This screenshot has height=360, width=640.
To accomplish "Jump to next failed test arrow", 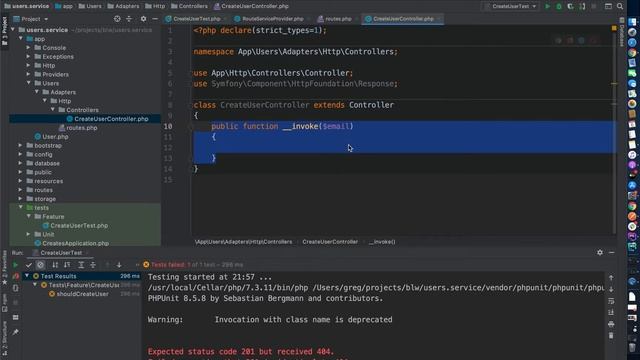I will [x=119, y=265].
